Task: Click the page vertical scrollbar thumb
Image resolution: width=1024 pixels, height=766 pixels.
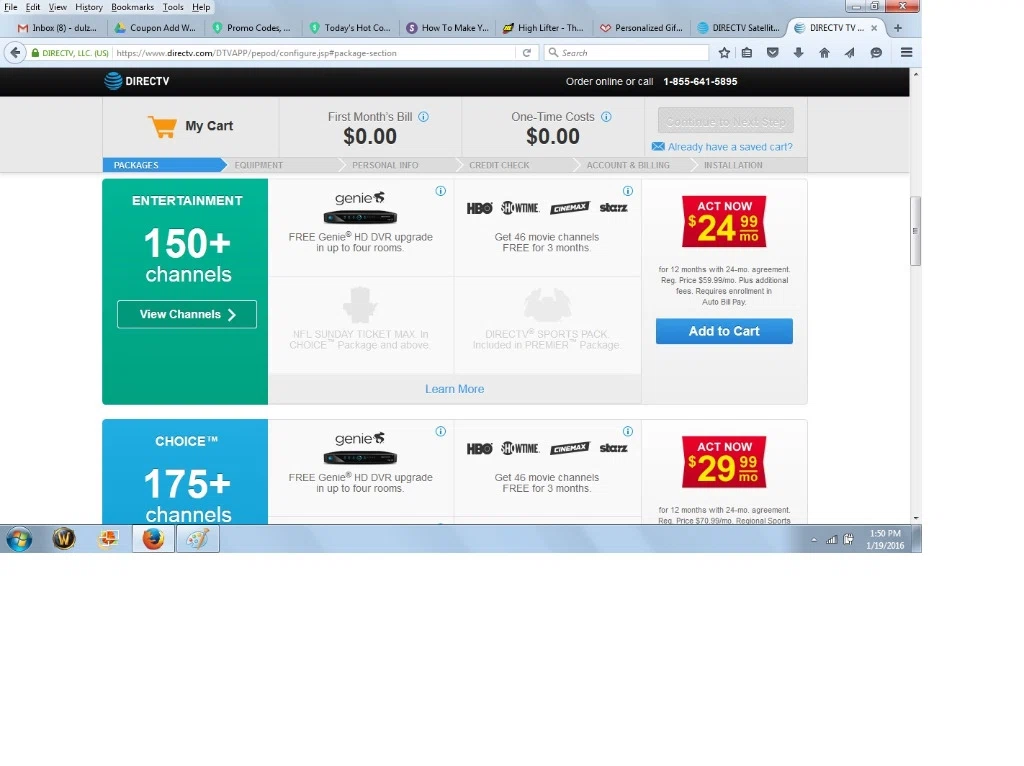Action: [x=916, y=231]
